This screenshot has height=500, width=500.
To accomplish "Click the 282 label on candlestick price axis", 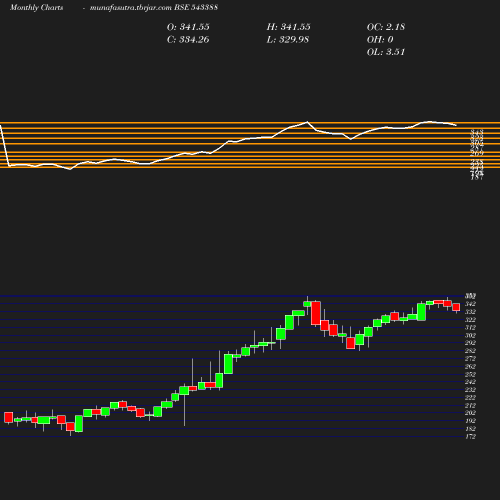I will 470,351.
